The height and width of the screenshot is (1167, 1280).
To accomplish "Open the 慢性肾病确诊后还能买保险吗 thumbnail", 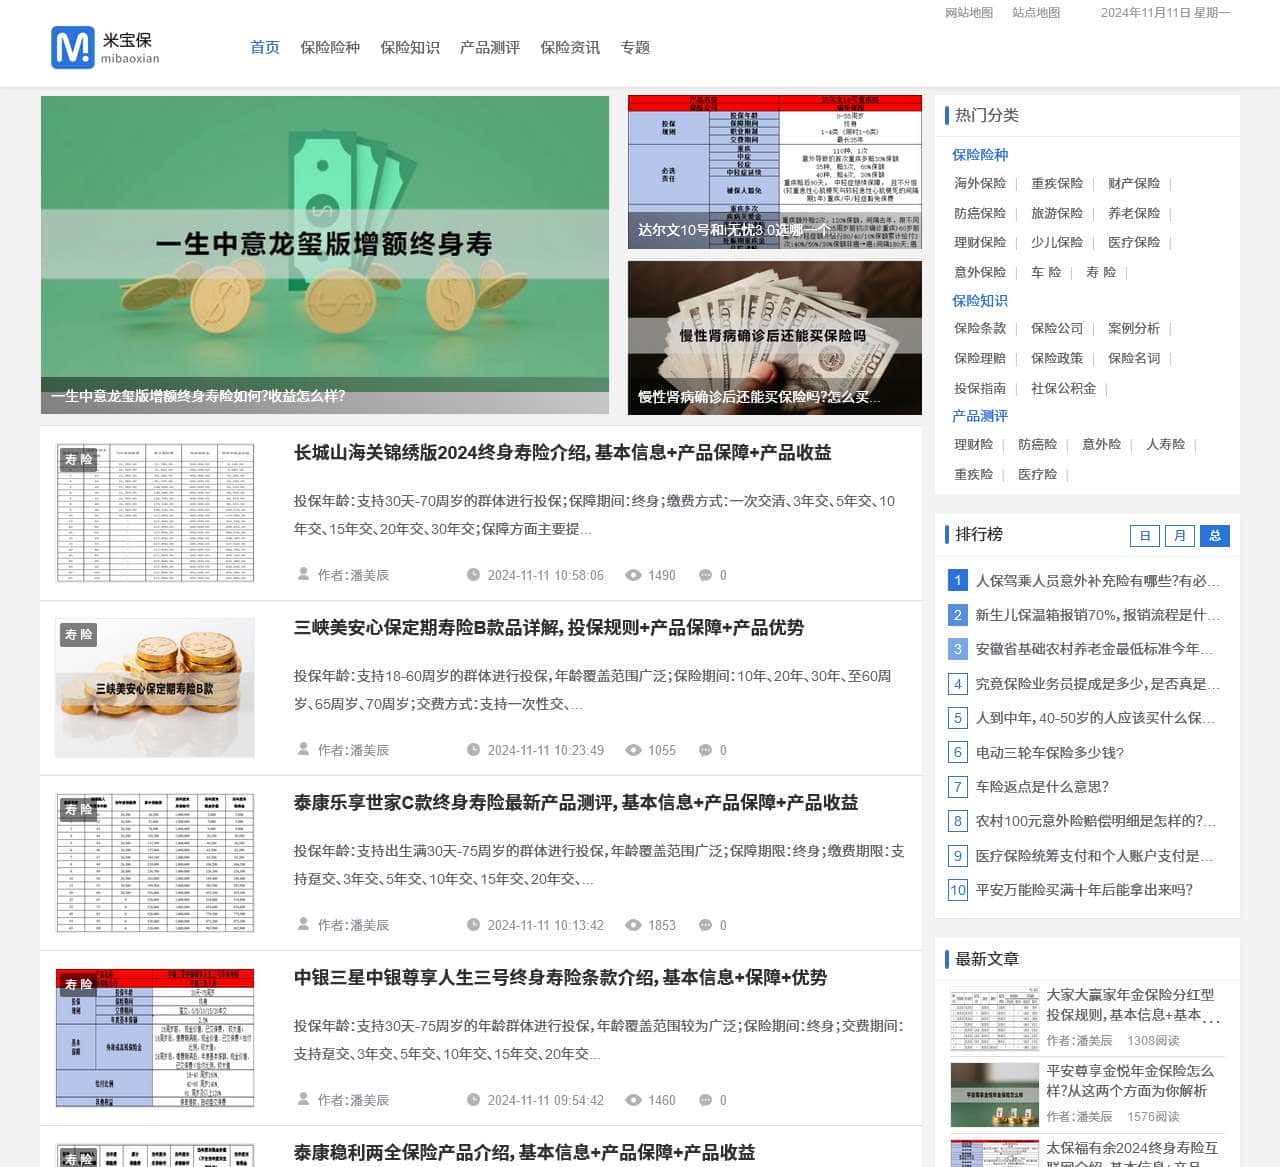I will pos(775,338).
